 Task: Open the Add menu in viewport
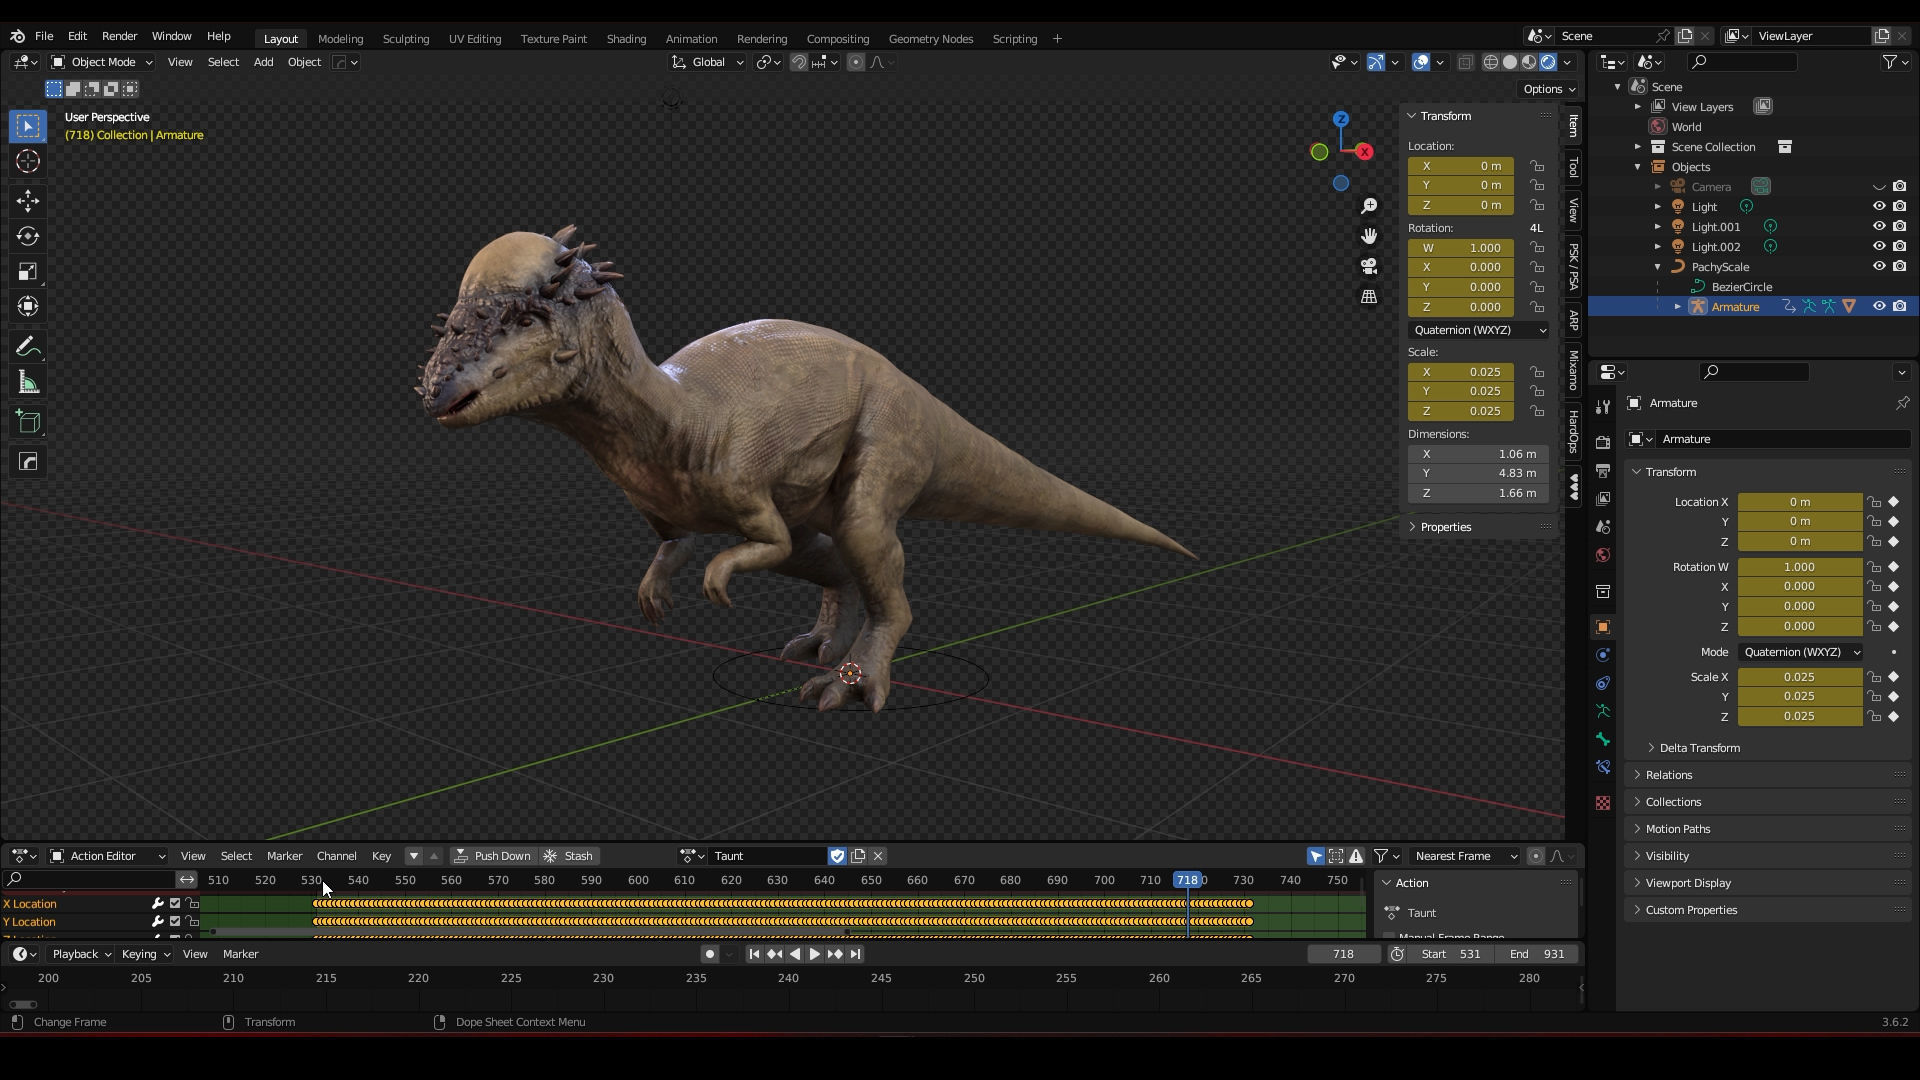pyautogui.click(x=263, y=62)
